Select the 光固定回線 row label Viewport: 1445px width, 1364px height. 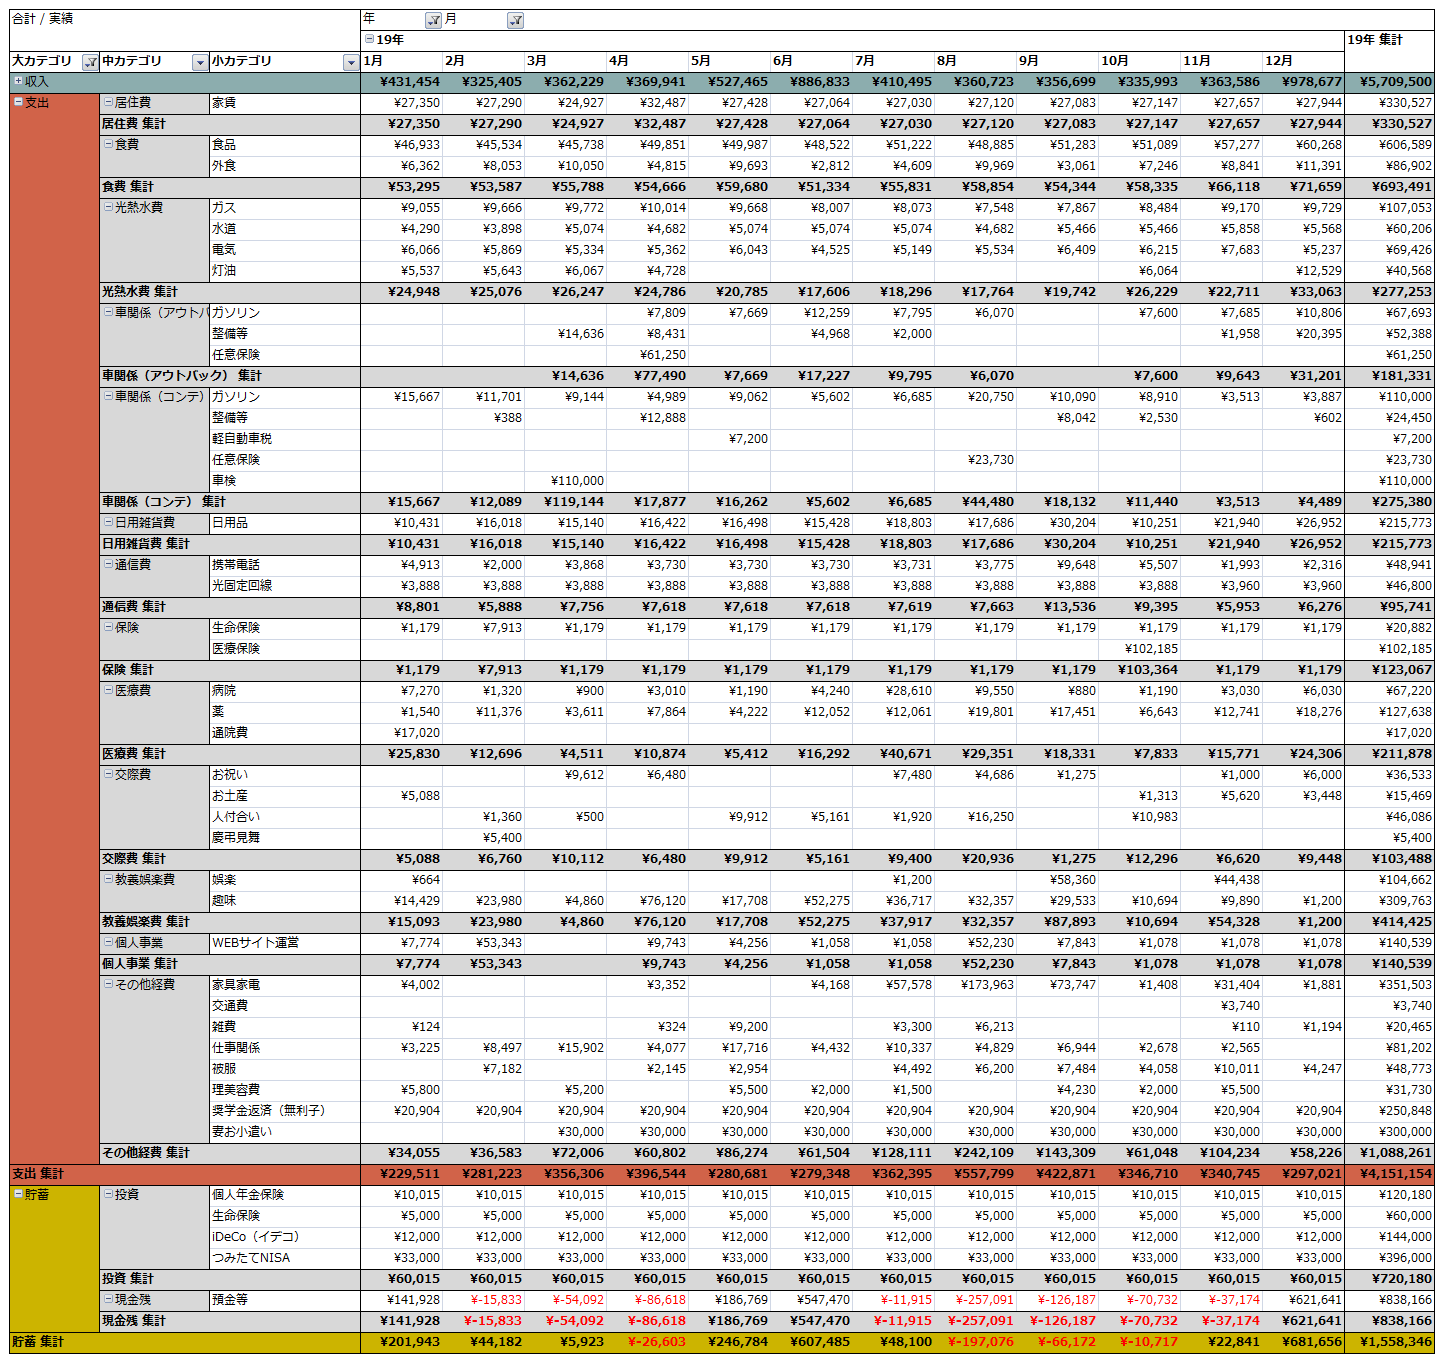point(285,585)
